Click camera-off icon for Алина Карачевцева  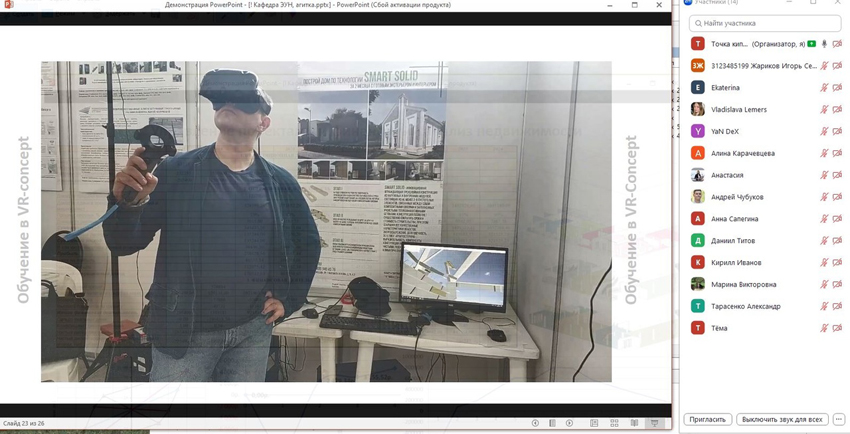pyautogui.click(x=838, y=153)
